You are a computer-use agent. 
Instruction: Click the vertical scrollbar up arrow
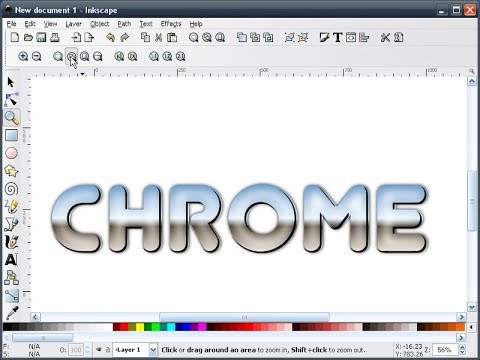(x=472, y=81)
